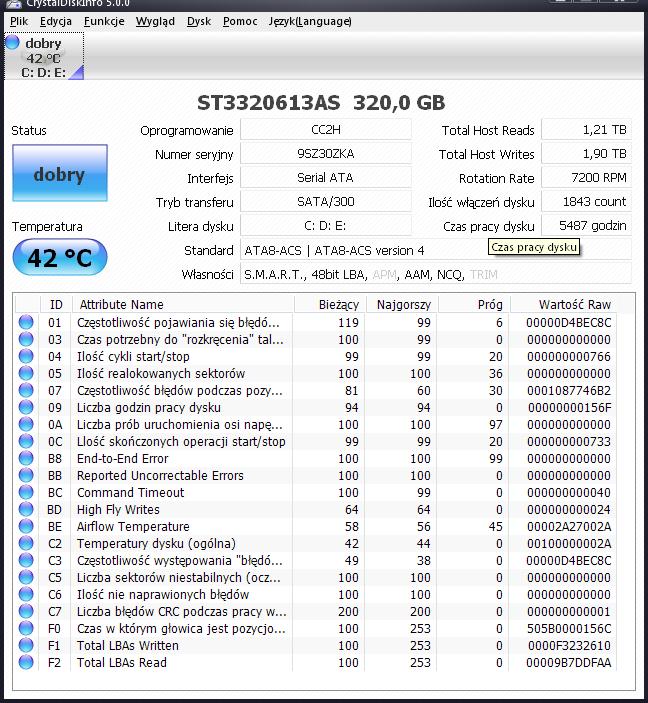Click the Interfejs field Serial ATA
This screenshot has width=648, height=703.
pos(326,178)
